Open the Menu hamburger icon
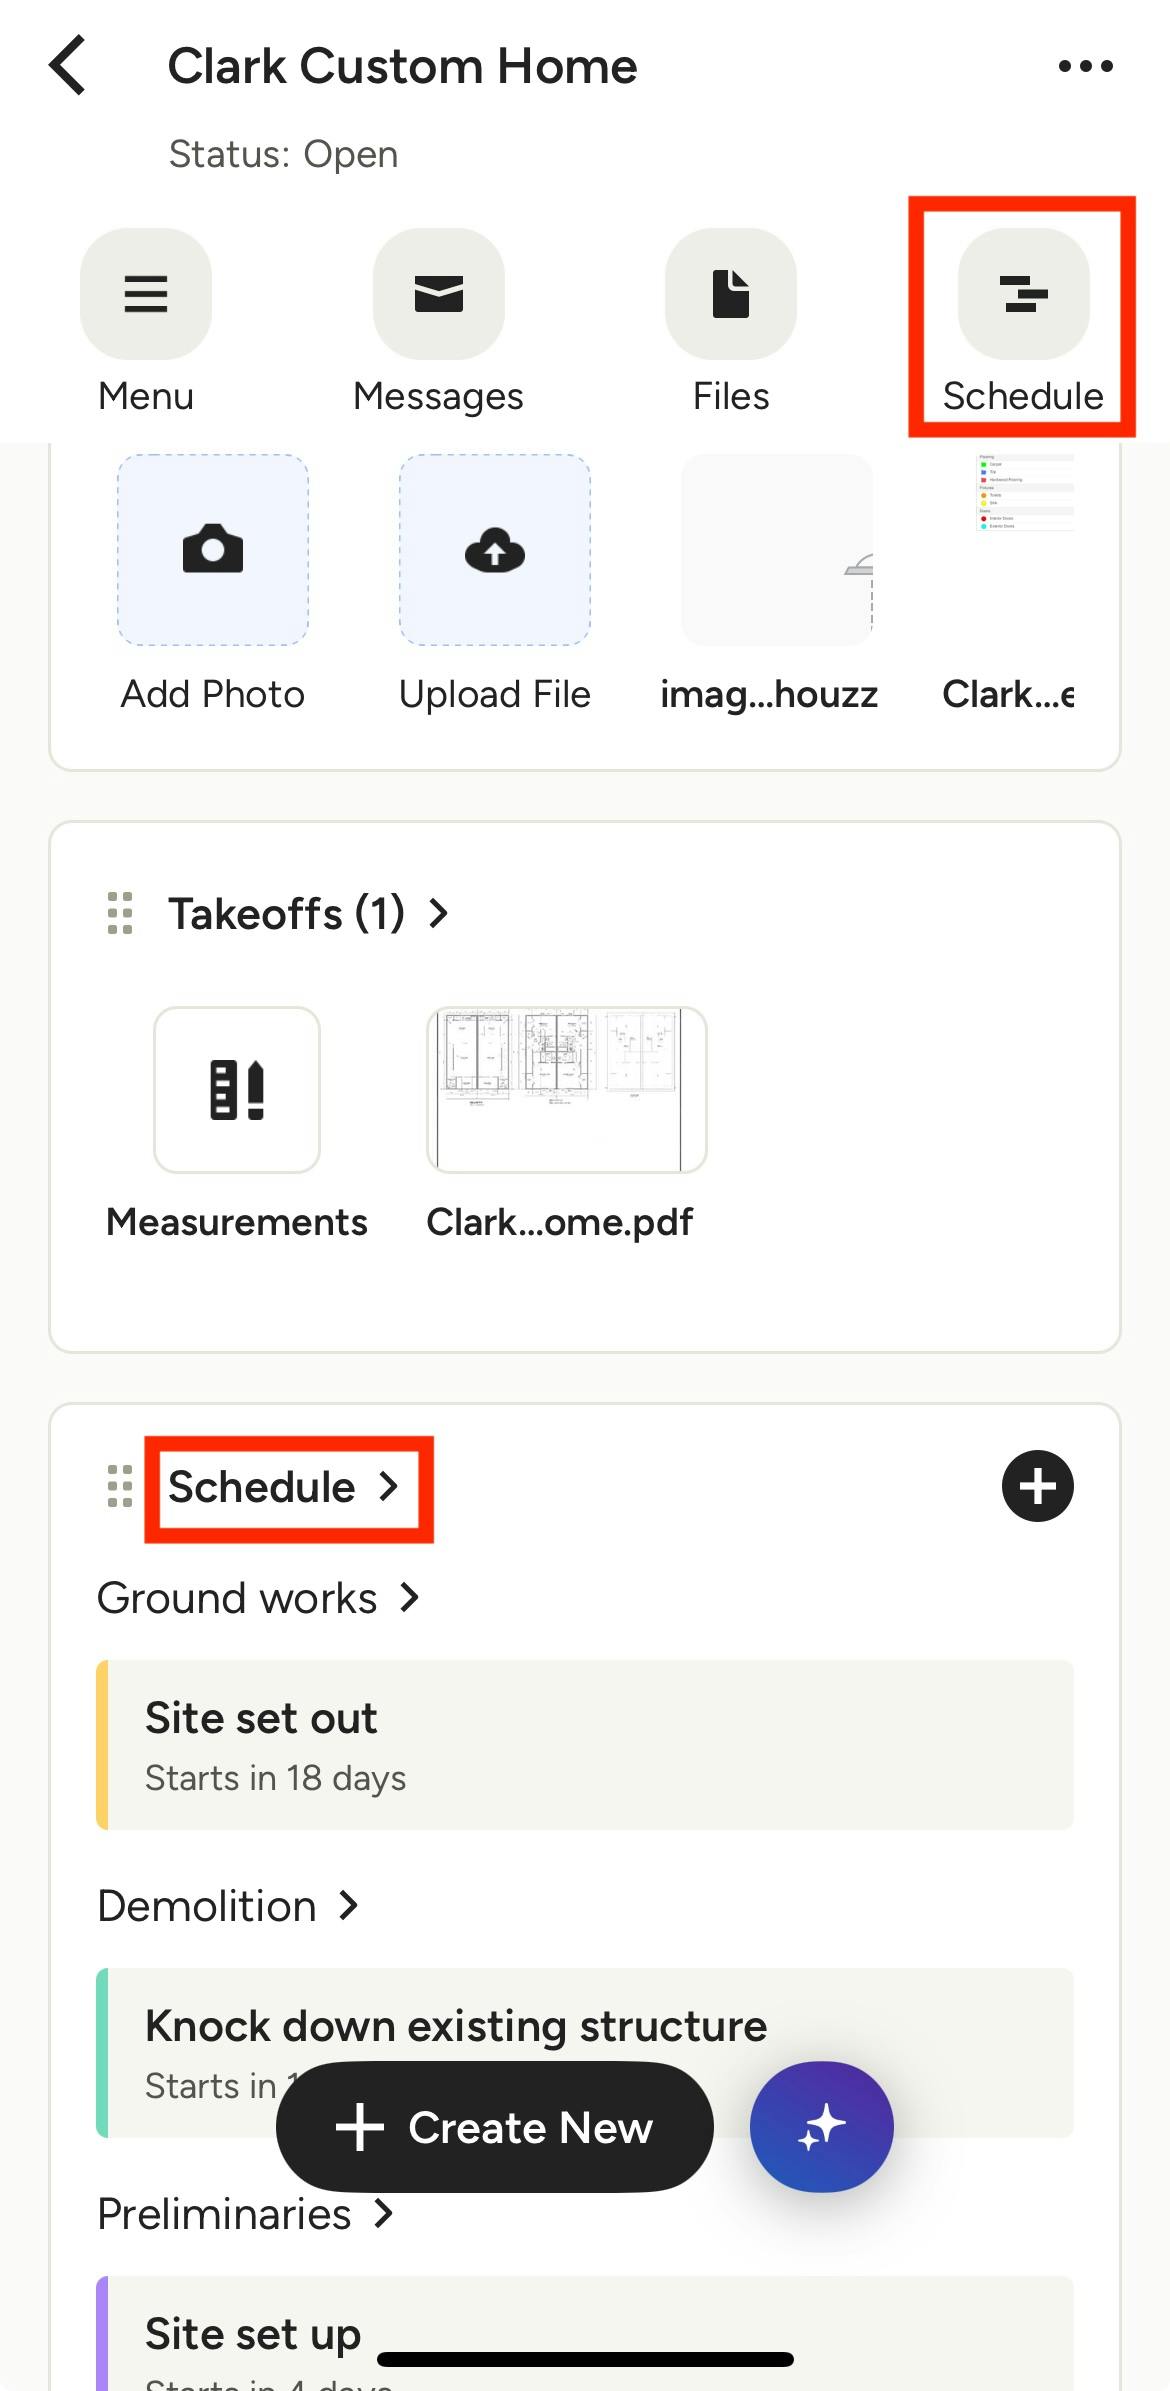Viewport: 1170px width, 2391px height. click(146, 294)
